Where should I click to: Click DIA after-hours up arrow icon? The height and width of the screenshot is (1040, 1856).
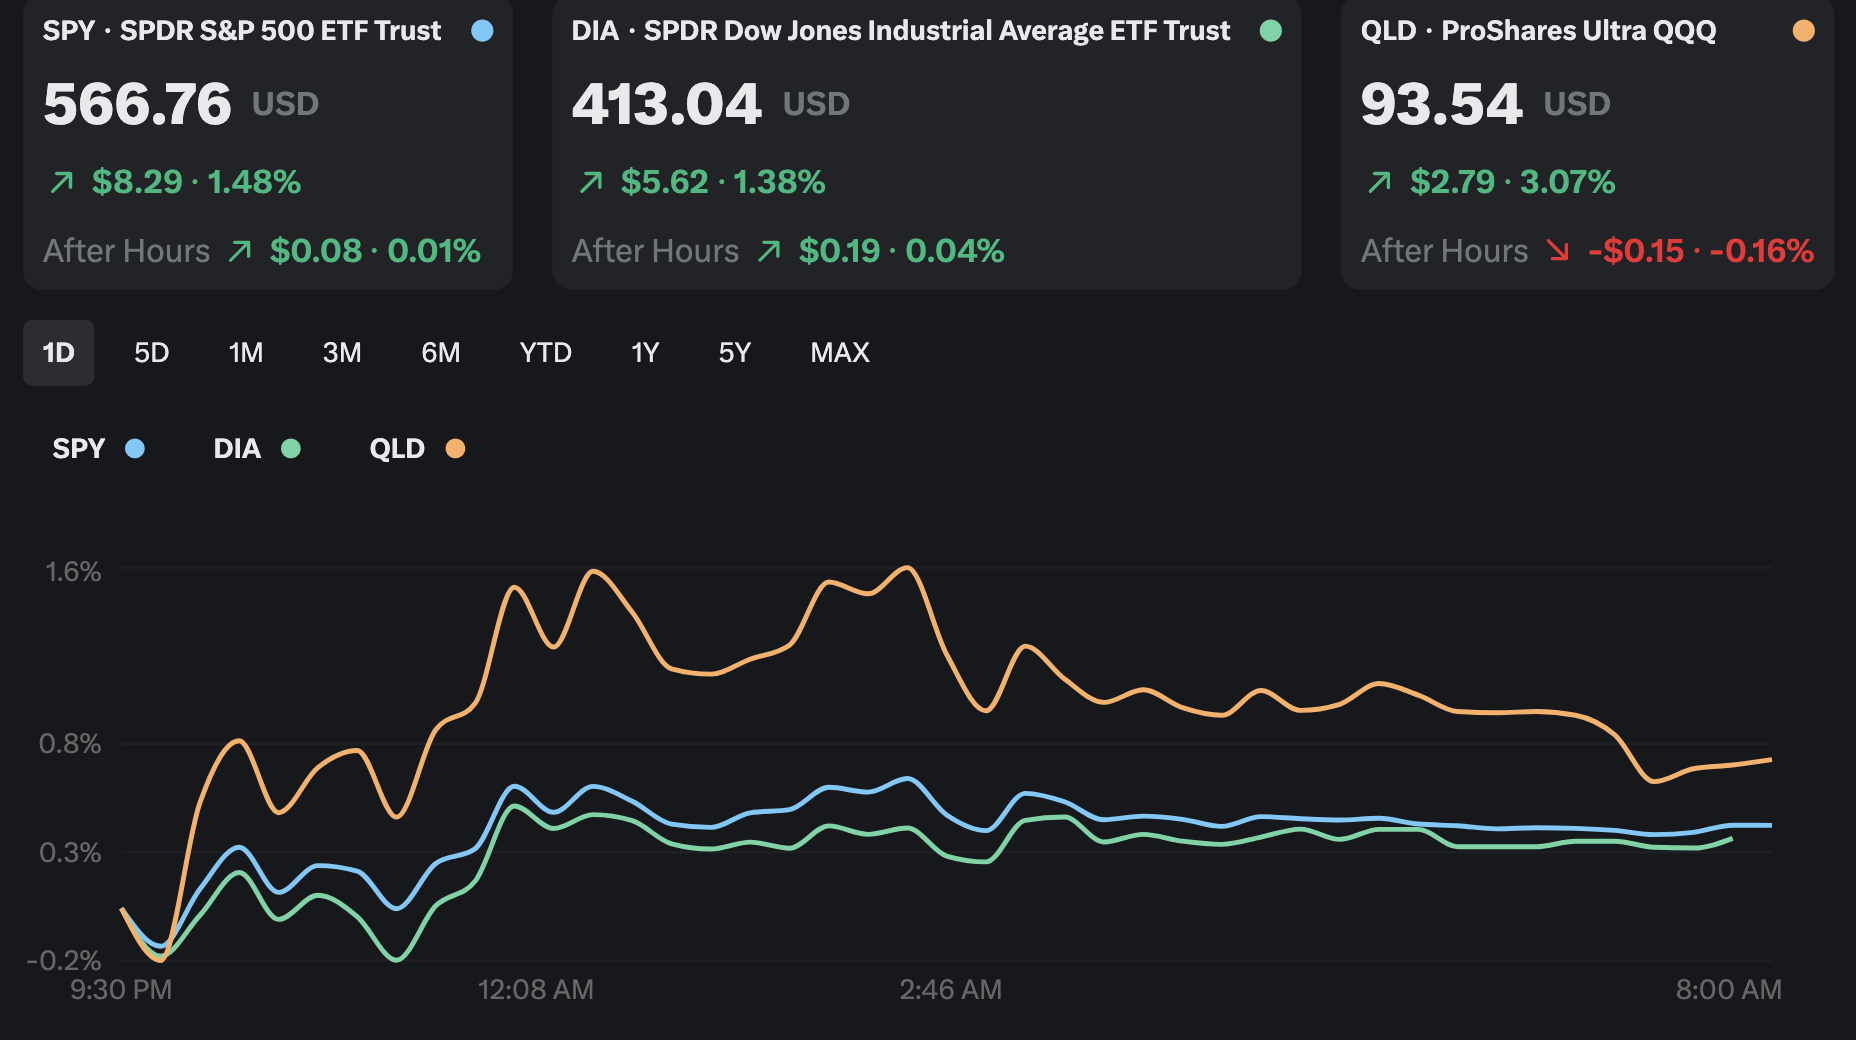click(x=769, y=251)
